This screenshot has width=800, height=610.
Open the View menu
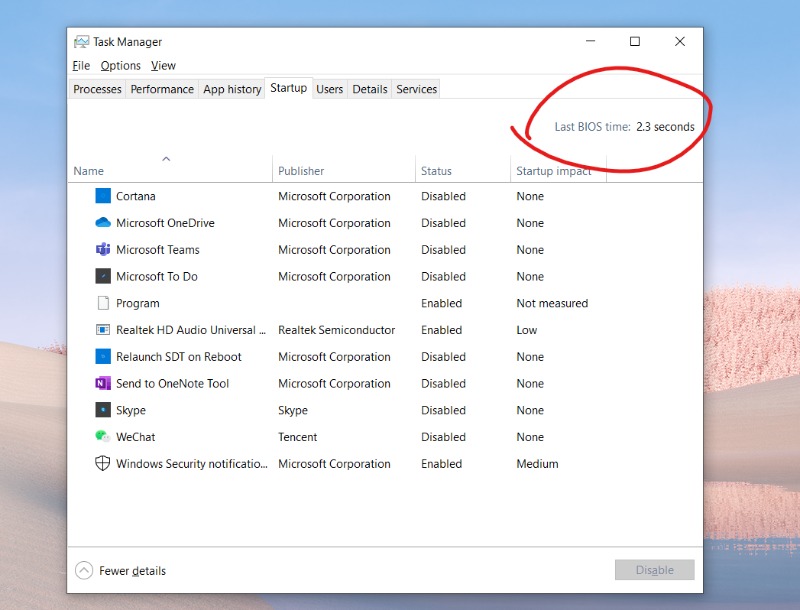tap(163, 65)
